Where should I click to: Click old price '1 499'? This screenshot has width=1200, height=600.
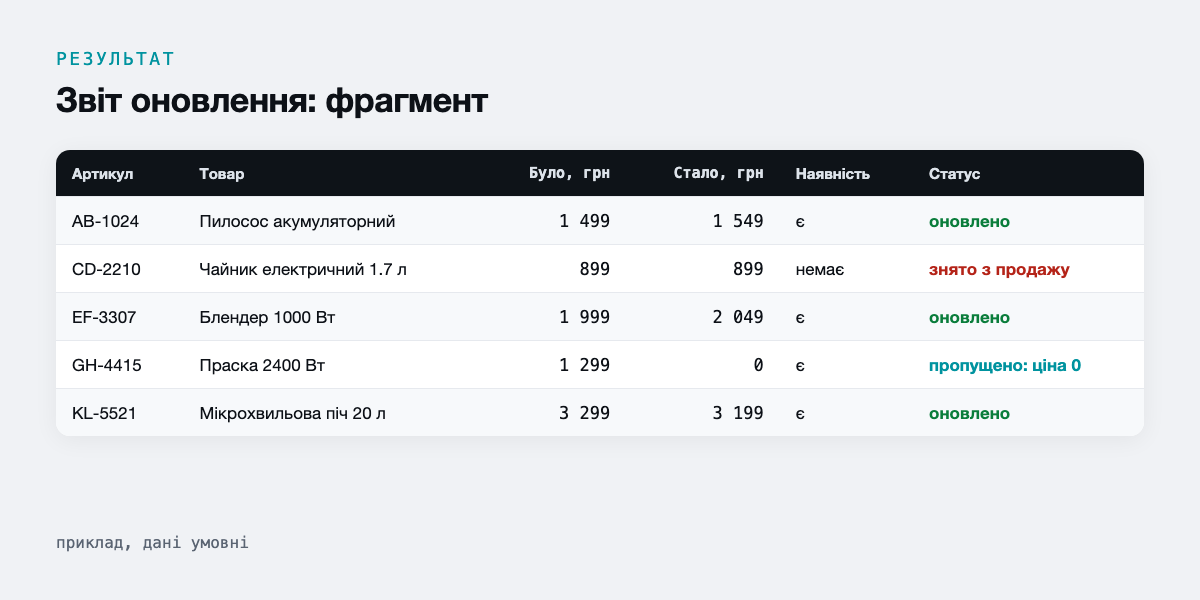[584, 221]
